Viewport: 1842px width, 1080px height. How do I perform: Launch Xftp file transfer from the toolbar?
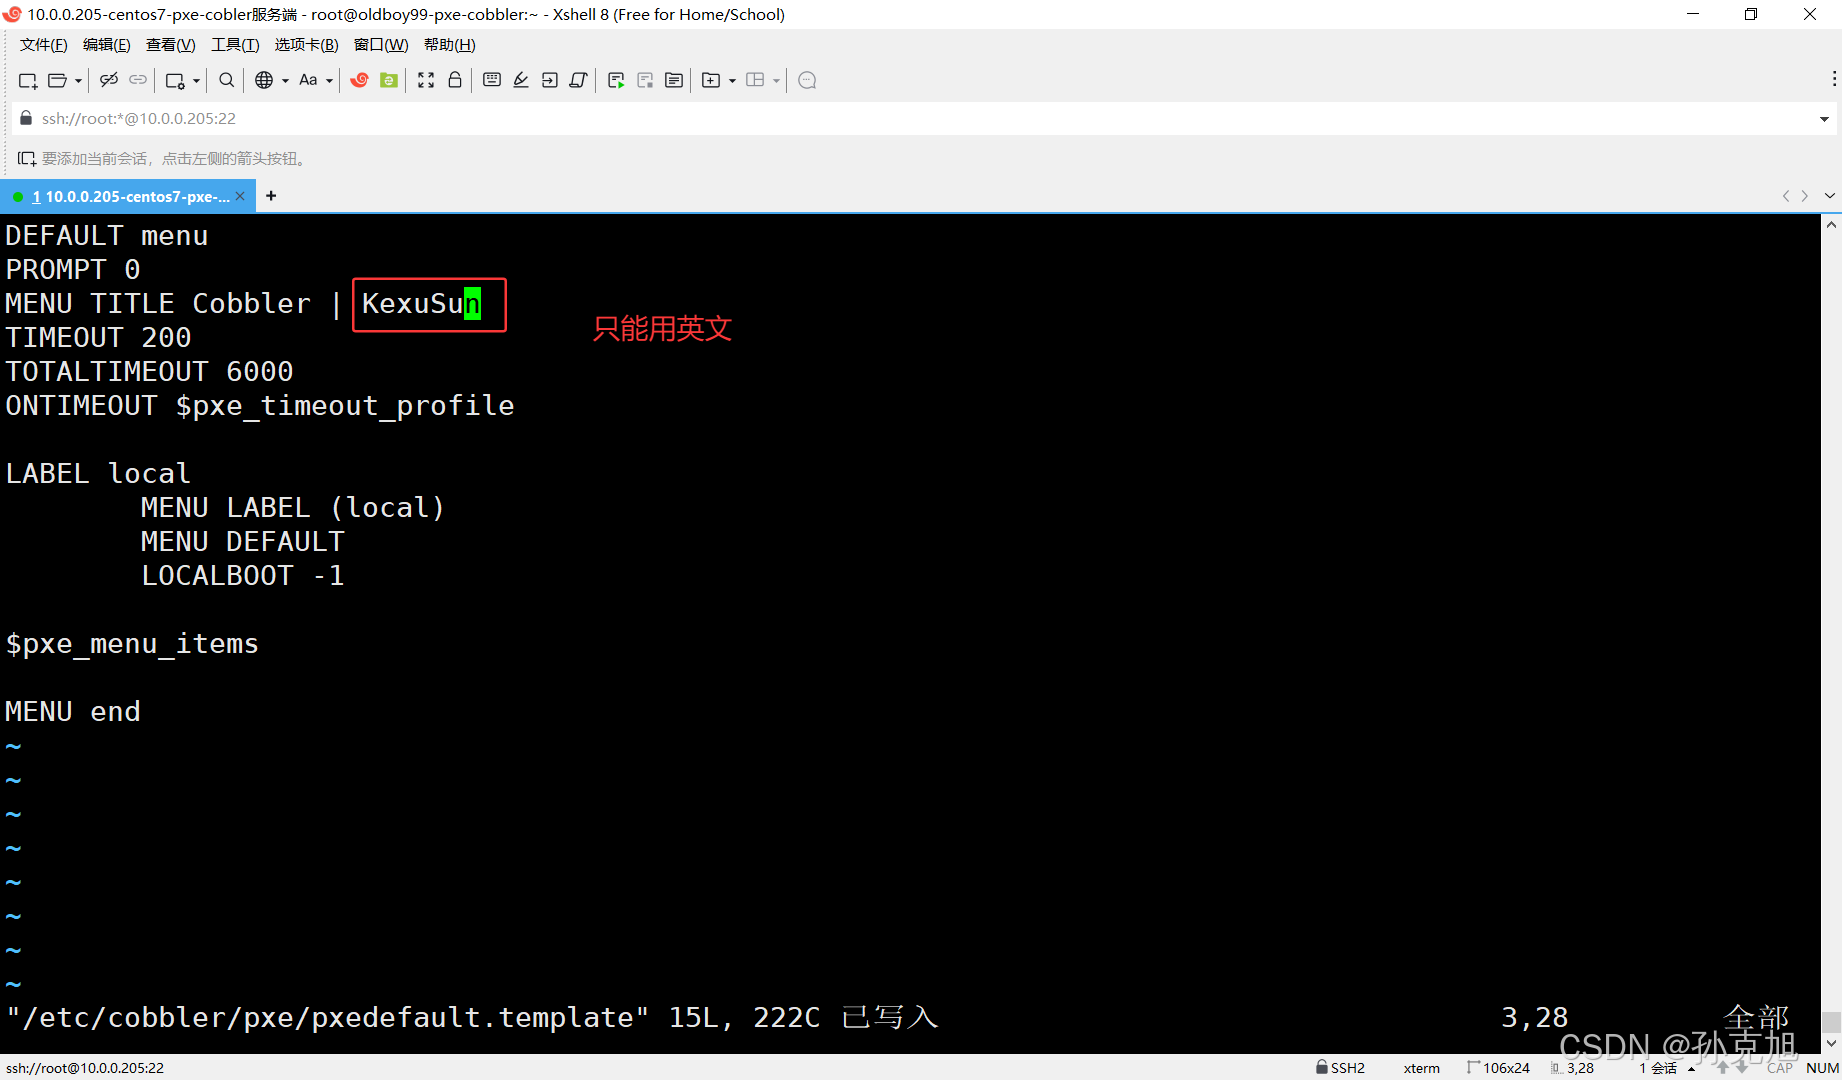tap(388, 80)
